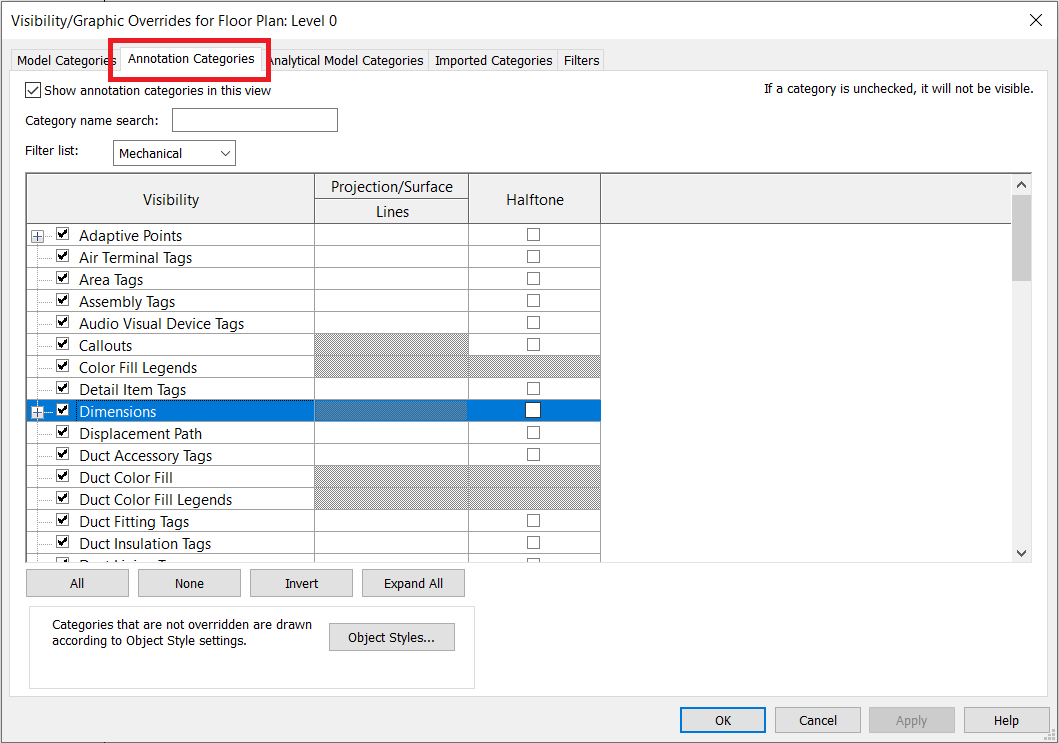
Task: Click the scrollbar down arrow
Action: [x=1021, y=552]
